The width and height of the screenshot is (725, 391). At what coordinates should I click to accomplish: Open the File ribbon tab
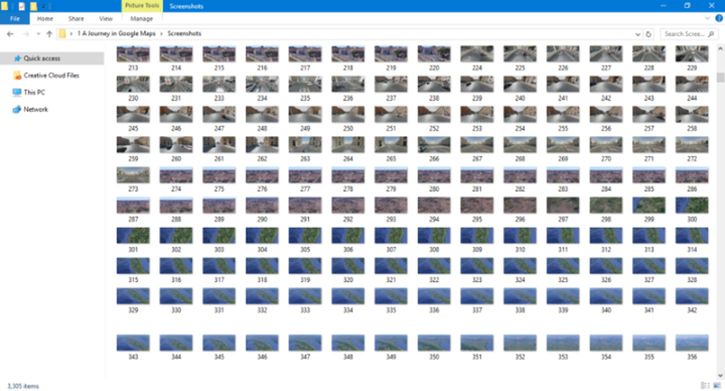click(x=15, y=18)
